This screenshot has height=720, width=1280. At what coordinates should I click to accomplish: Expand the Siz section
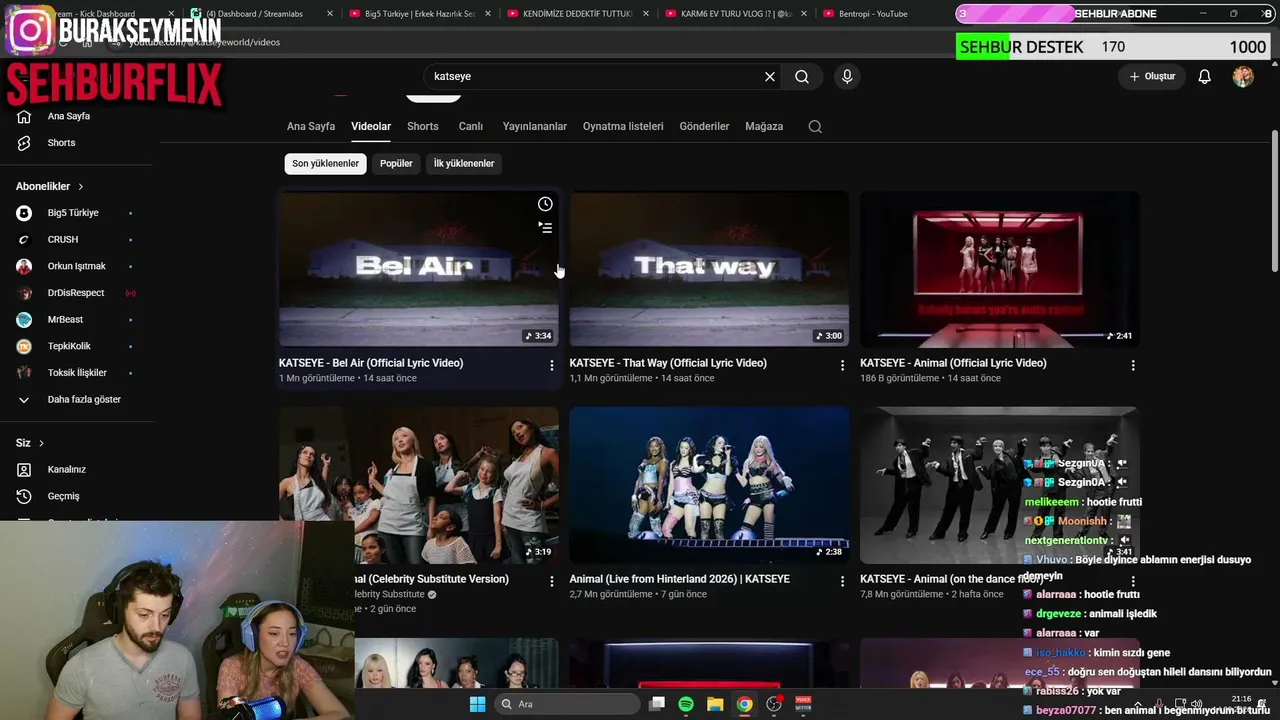30,443
